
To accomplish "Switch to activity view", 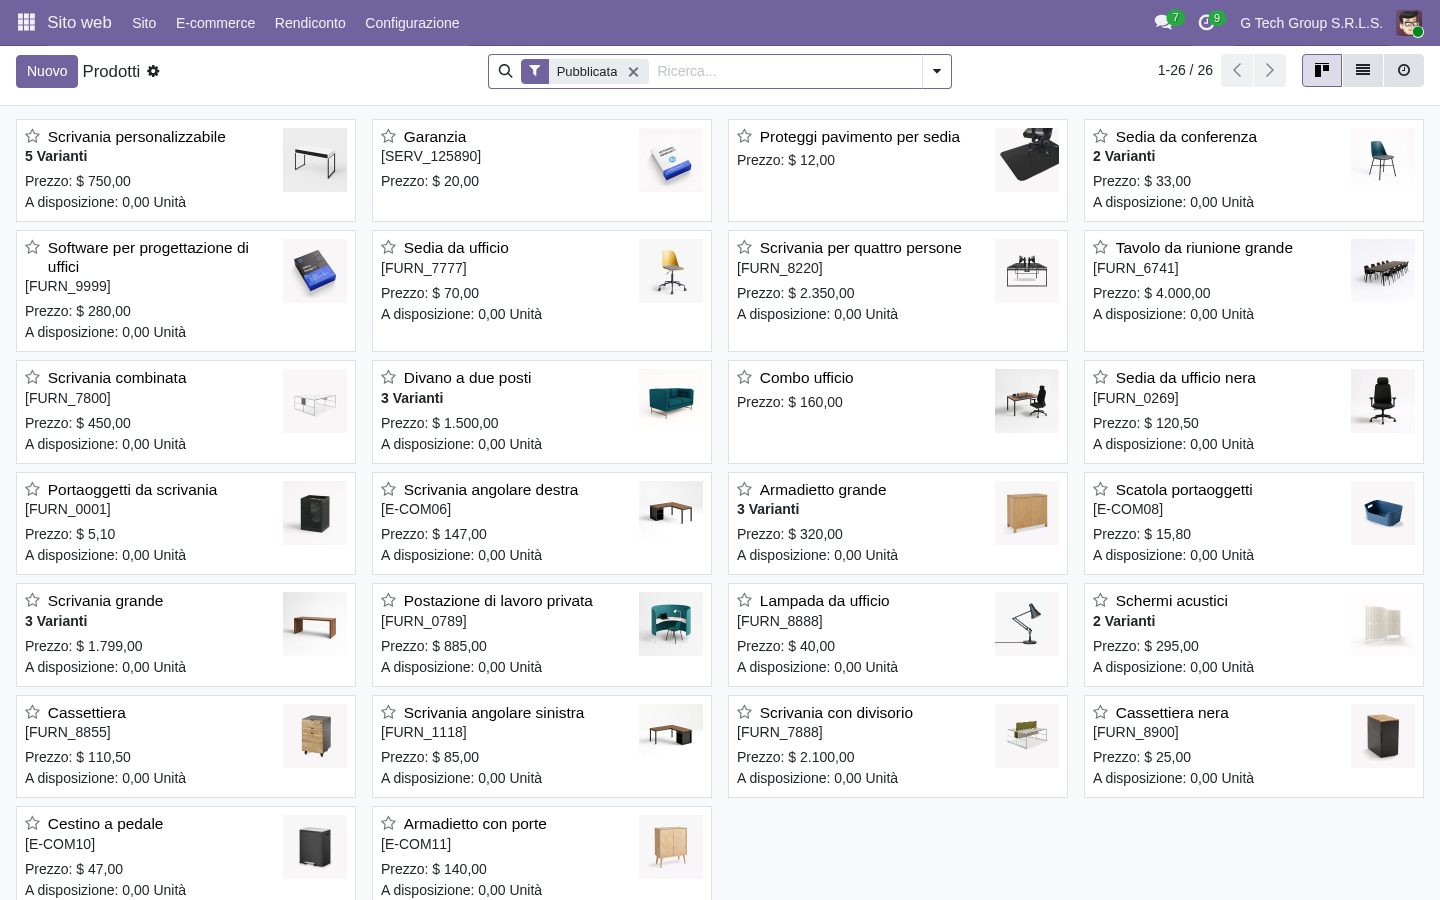I will 1404,70.
